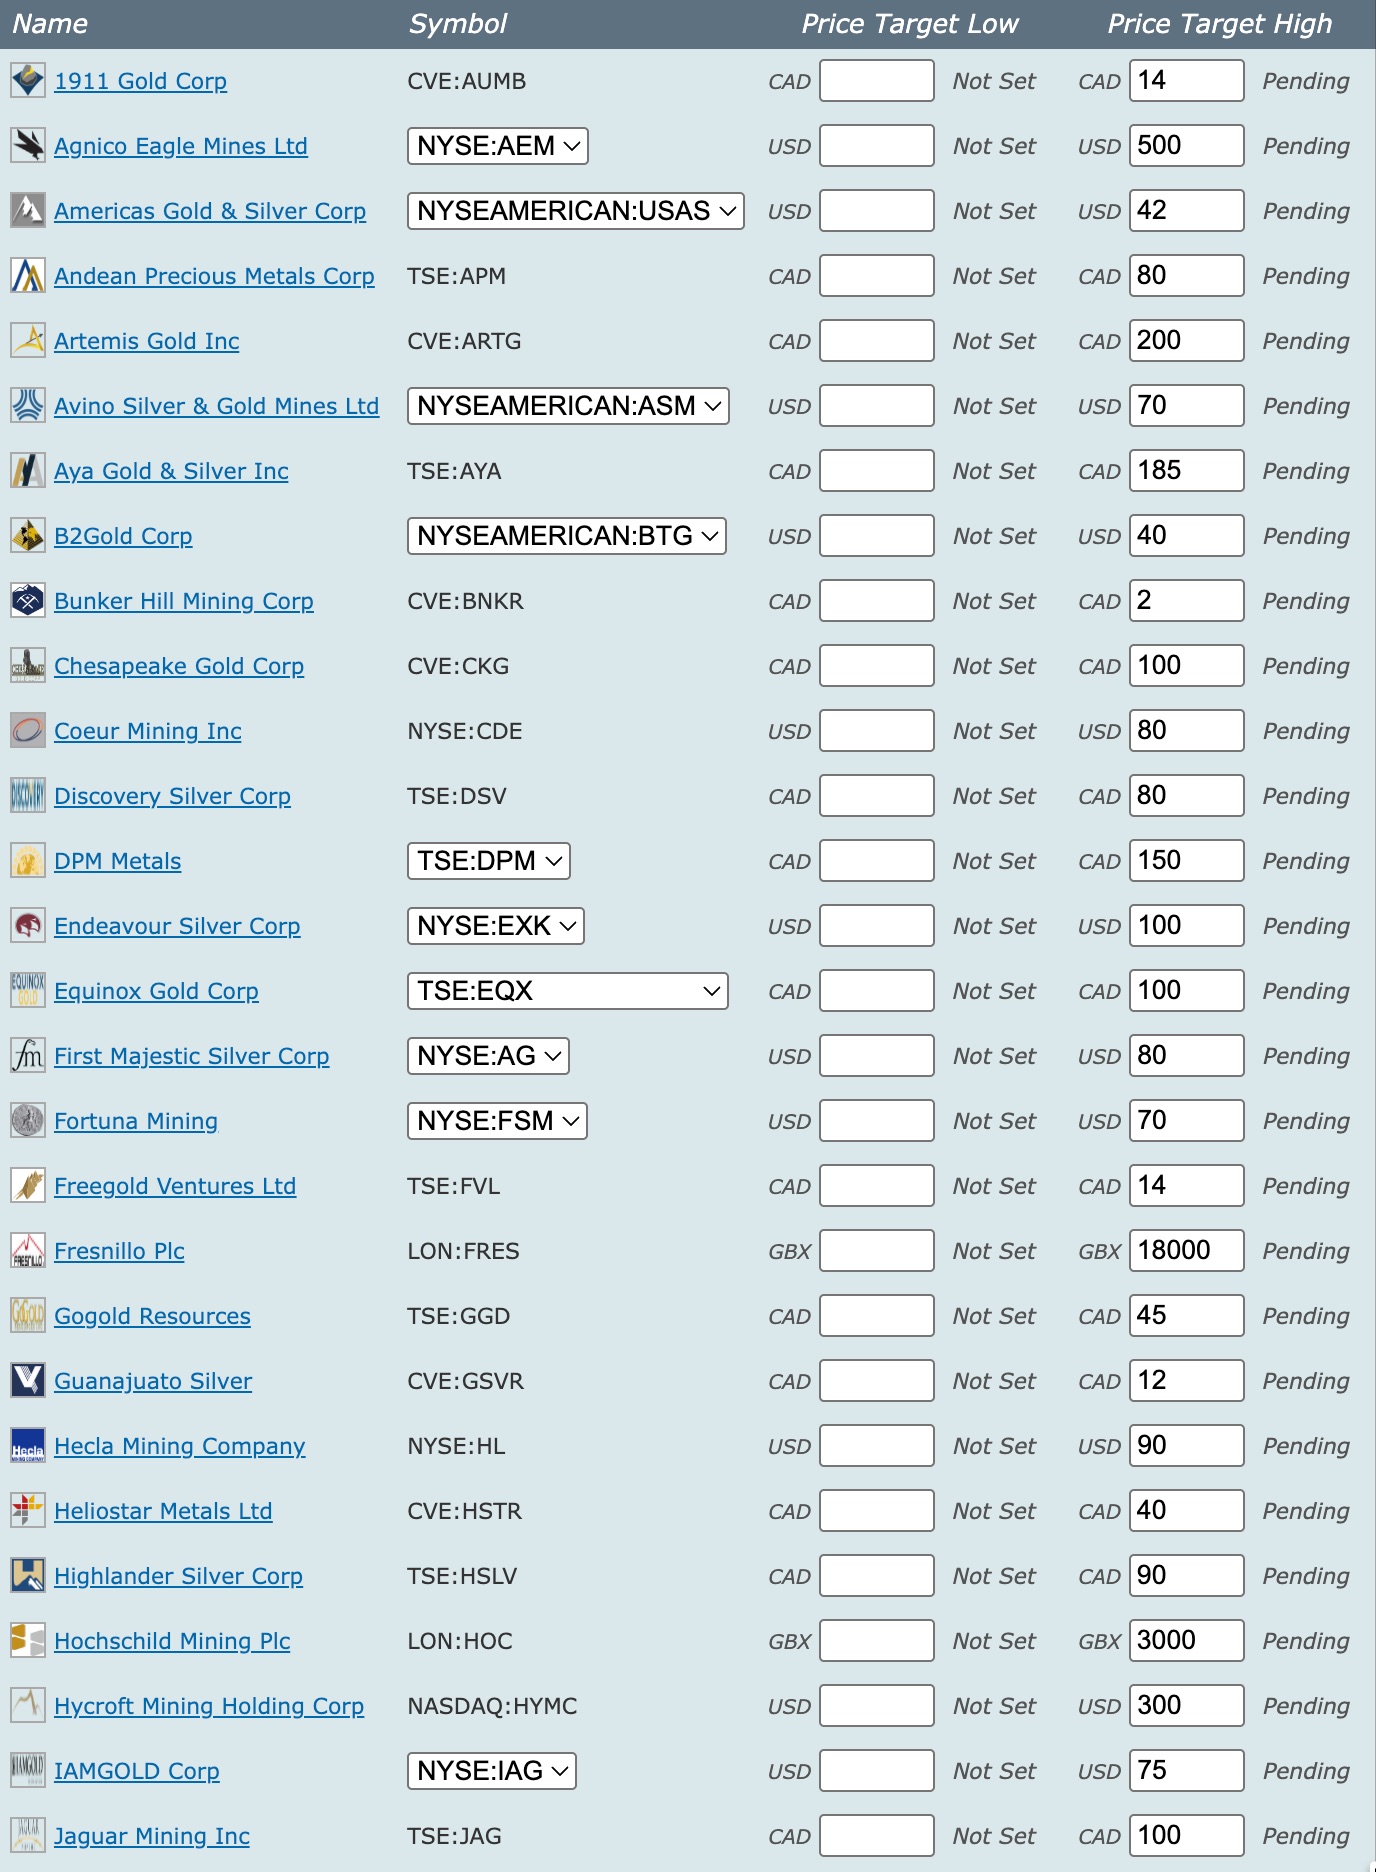The width and height of the screenshot is (1376, 1872).
Task: Click the Chesapeake Gold Corp logo icon
Action: click(x=28, y=666)
